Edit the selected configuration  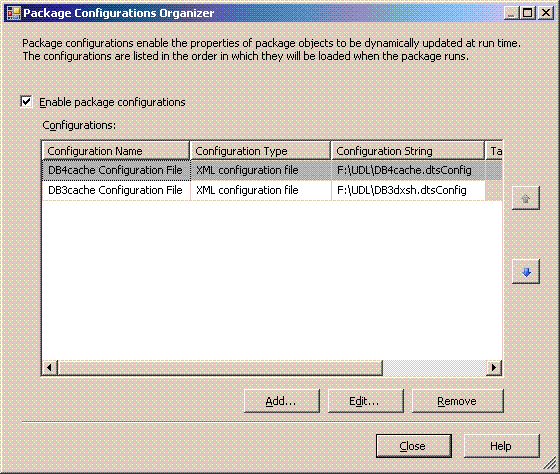[366, 401]
